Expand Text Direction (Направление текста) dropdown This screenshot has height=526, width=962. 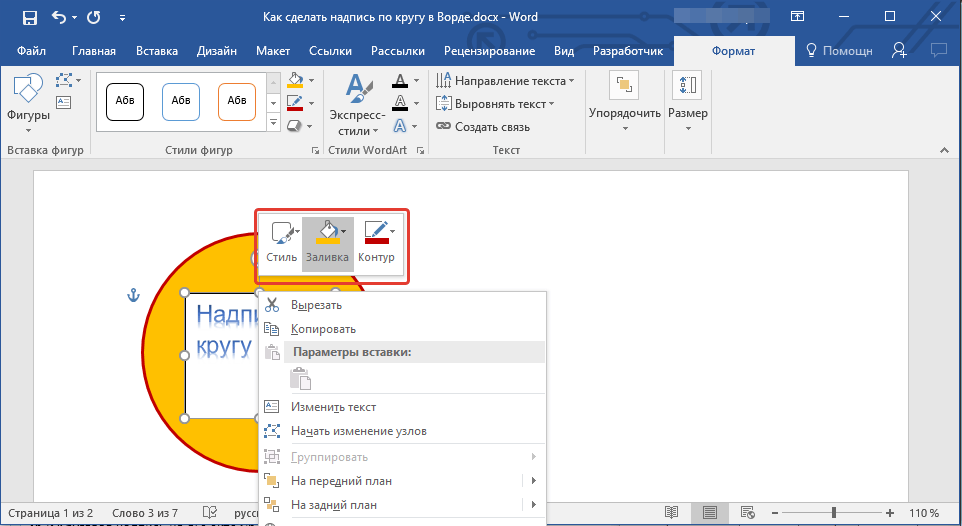click(505, 81)
